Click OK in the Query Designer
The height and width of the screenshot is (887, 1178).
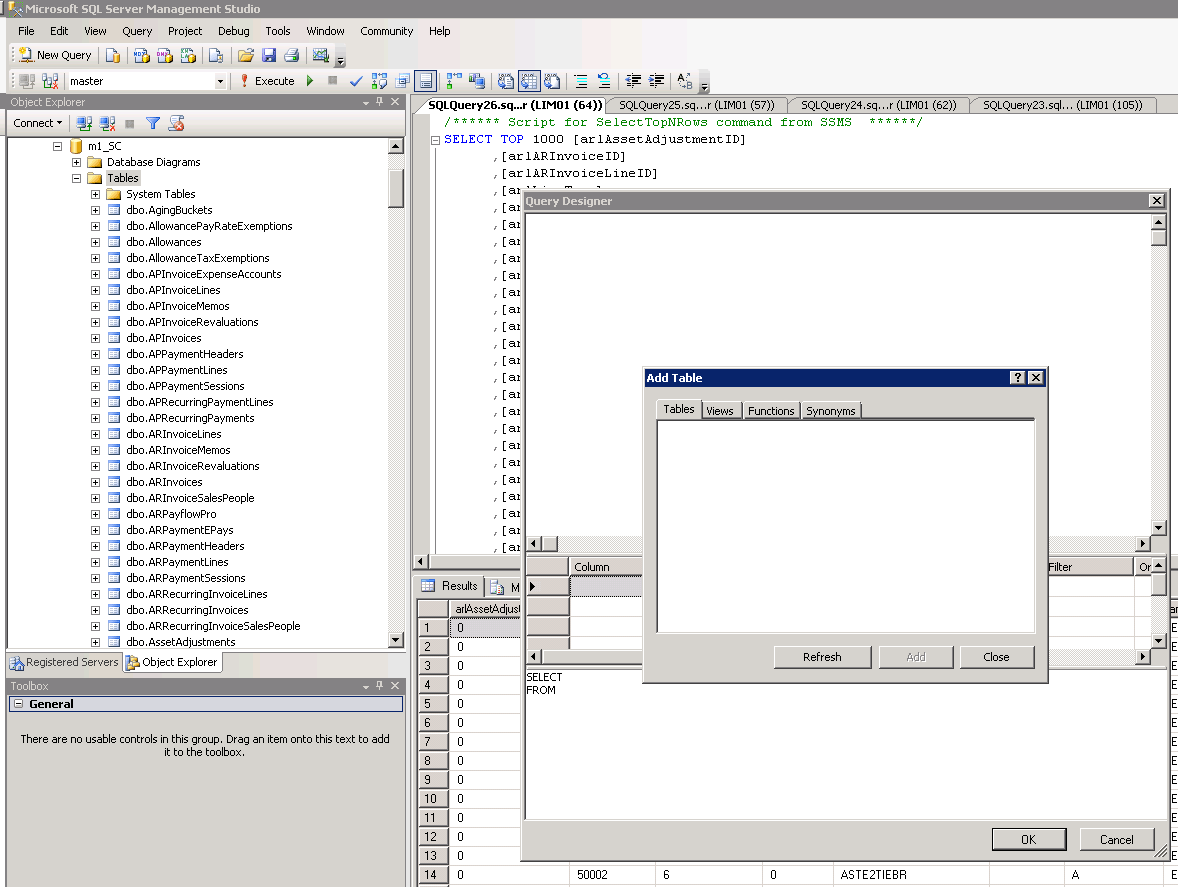(x=1029, y=839)
